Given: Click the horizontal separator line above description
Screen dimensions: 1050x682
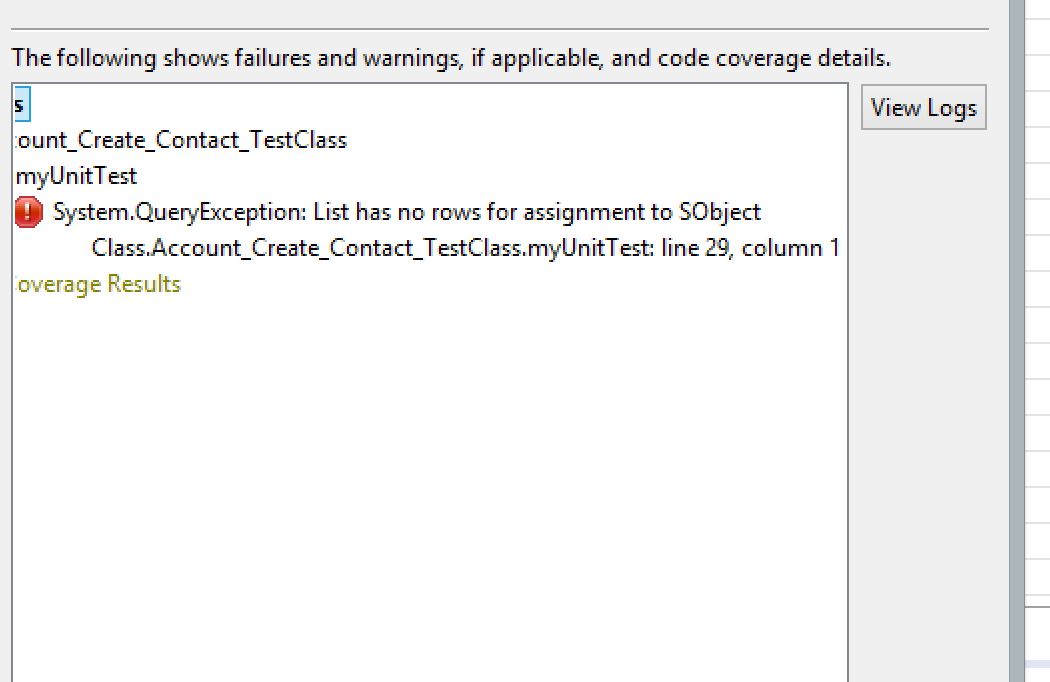Looking at the screenshot, I should coord(500,30).
